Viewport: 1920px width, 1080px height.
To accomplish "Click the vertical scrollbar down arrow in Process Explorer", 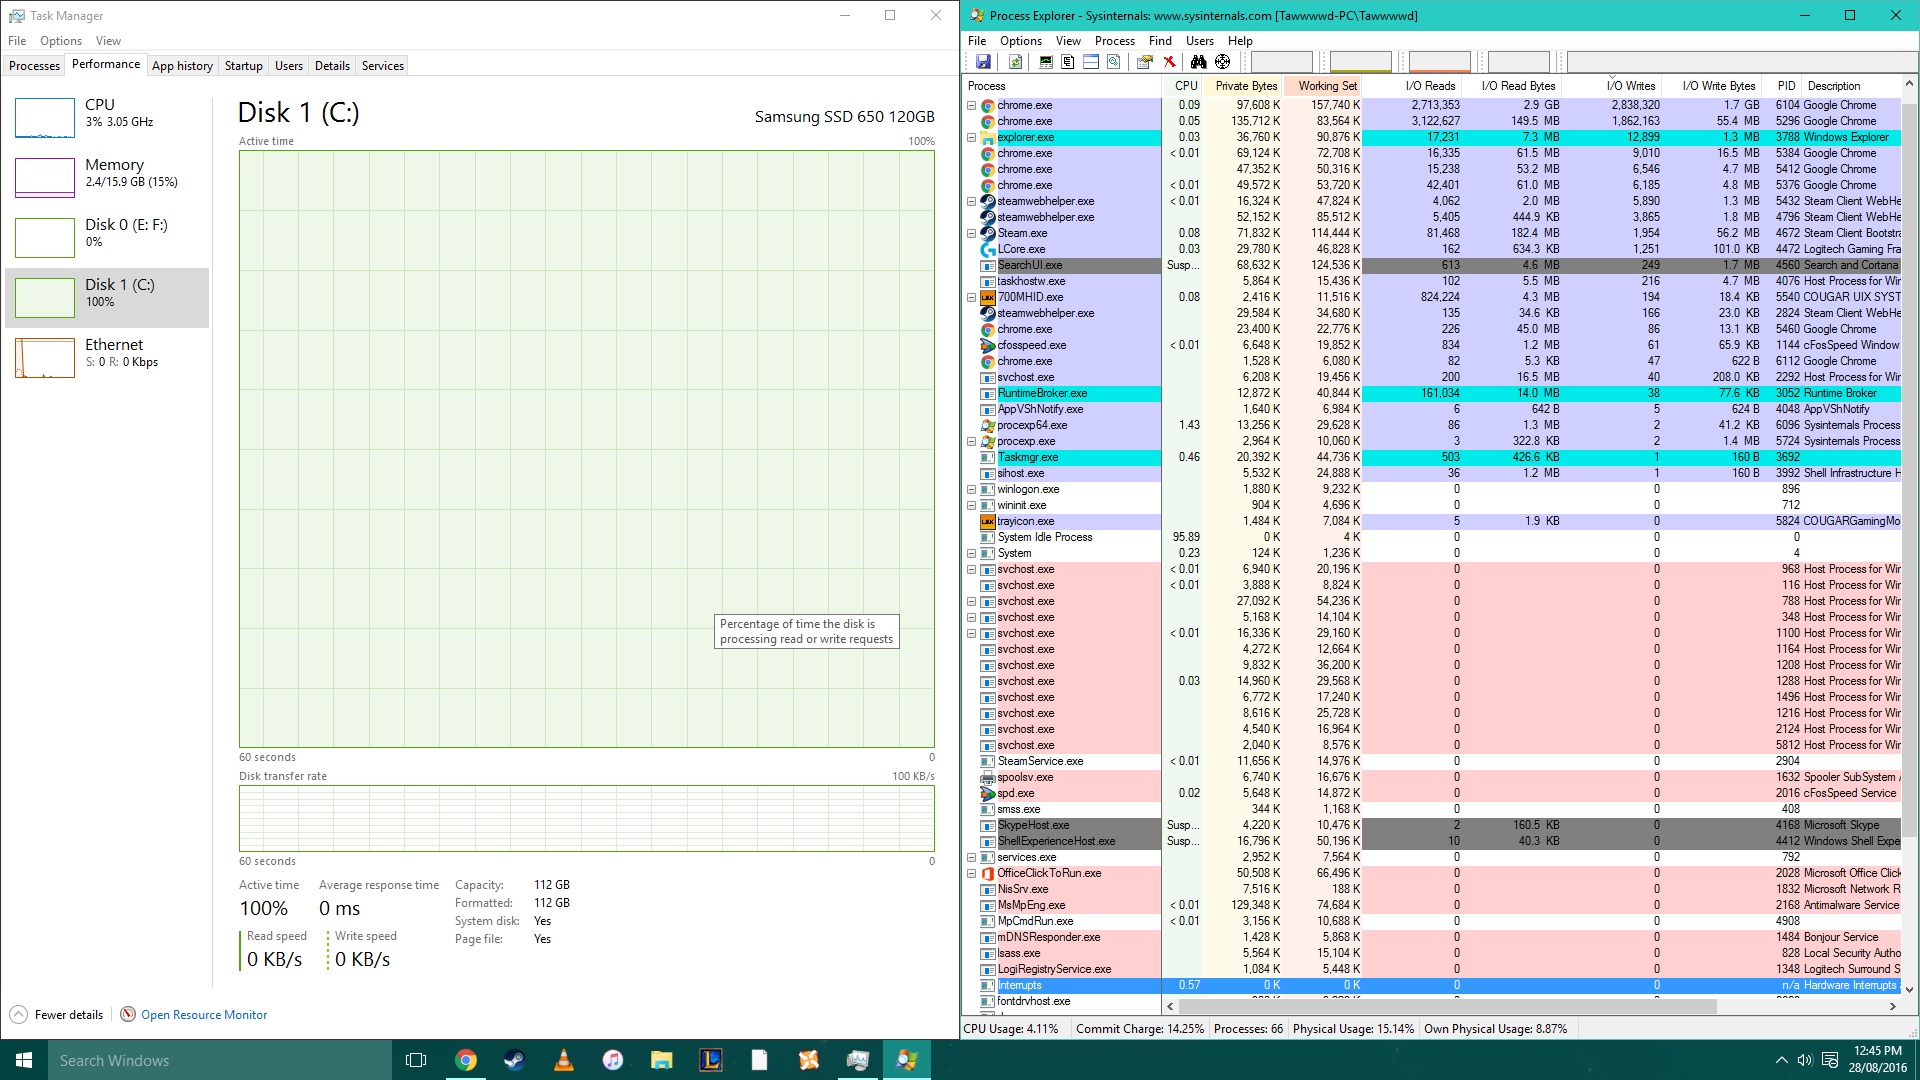I will click(1909, 989).
